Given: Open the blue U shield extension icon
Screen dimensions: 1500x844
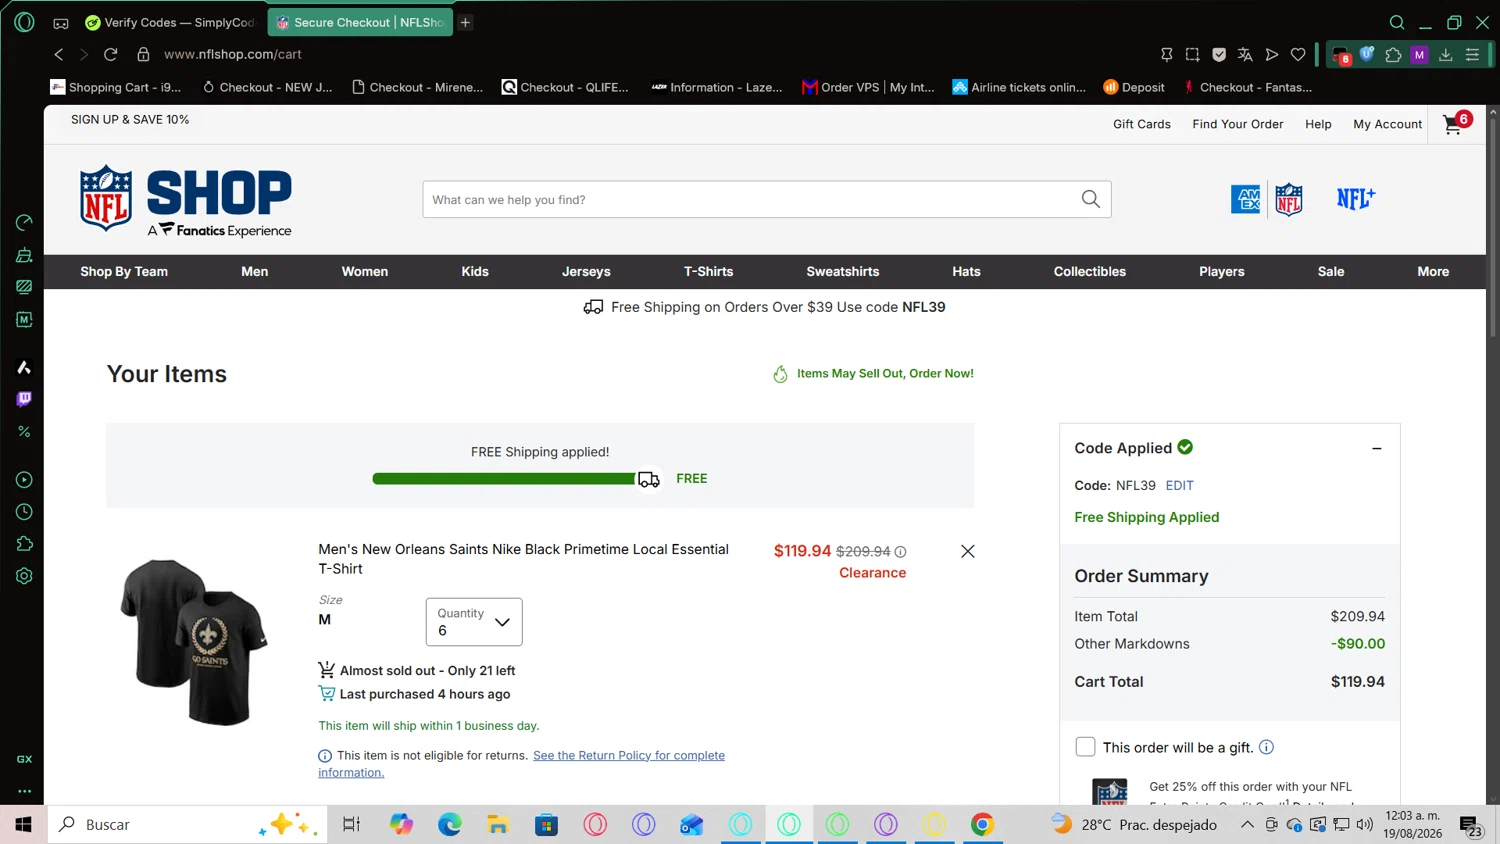Looking at the screenshot, I should click(x=1367, y=54).
